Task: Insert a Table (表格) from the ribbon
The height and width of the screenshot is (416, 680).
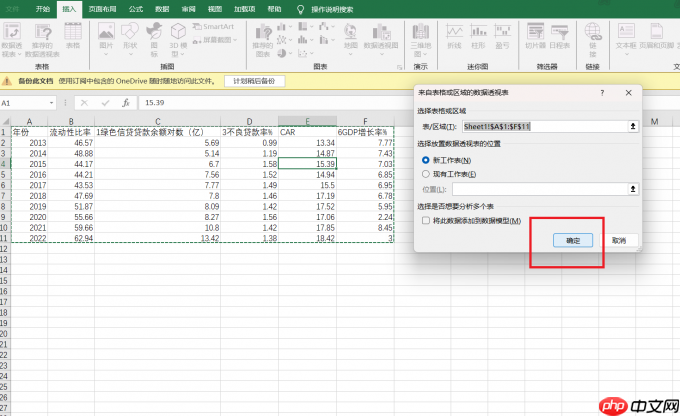Action: [x=73, y=36]
